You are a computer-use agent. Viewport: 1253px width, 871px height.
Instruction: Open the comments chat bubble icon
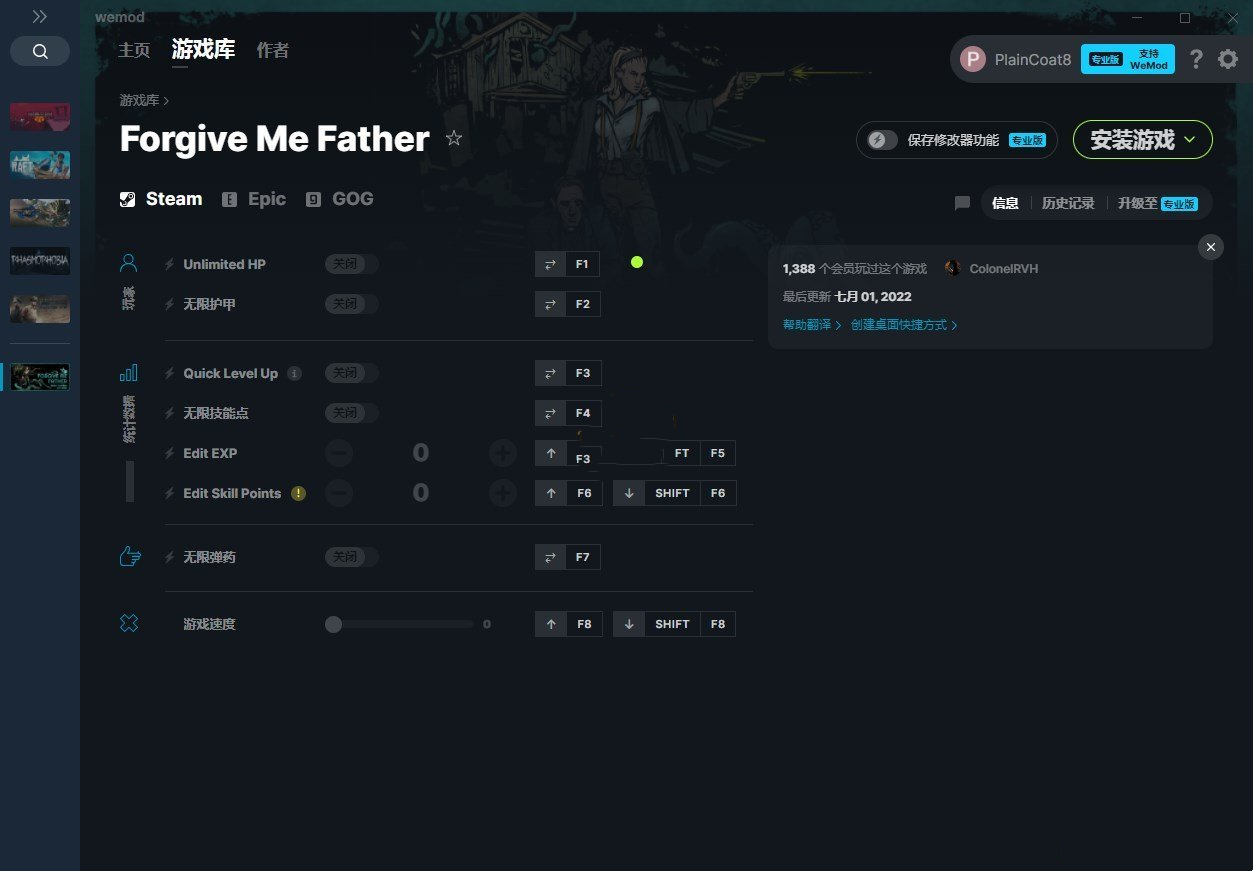click(x=962, y=203)
